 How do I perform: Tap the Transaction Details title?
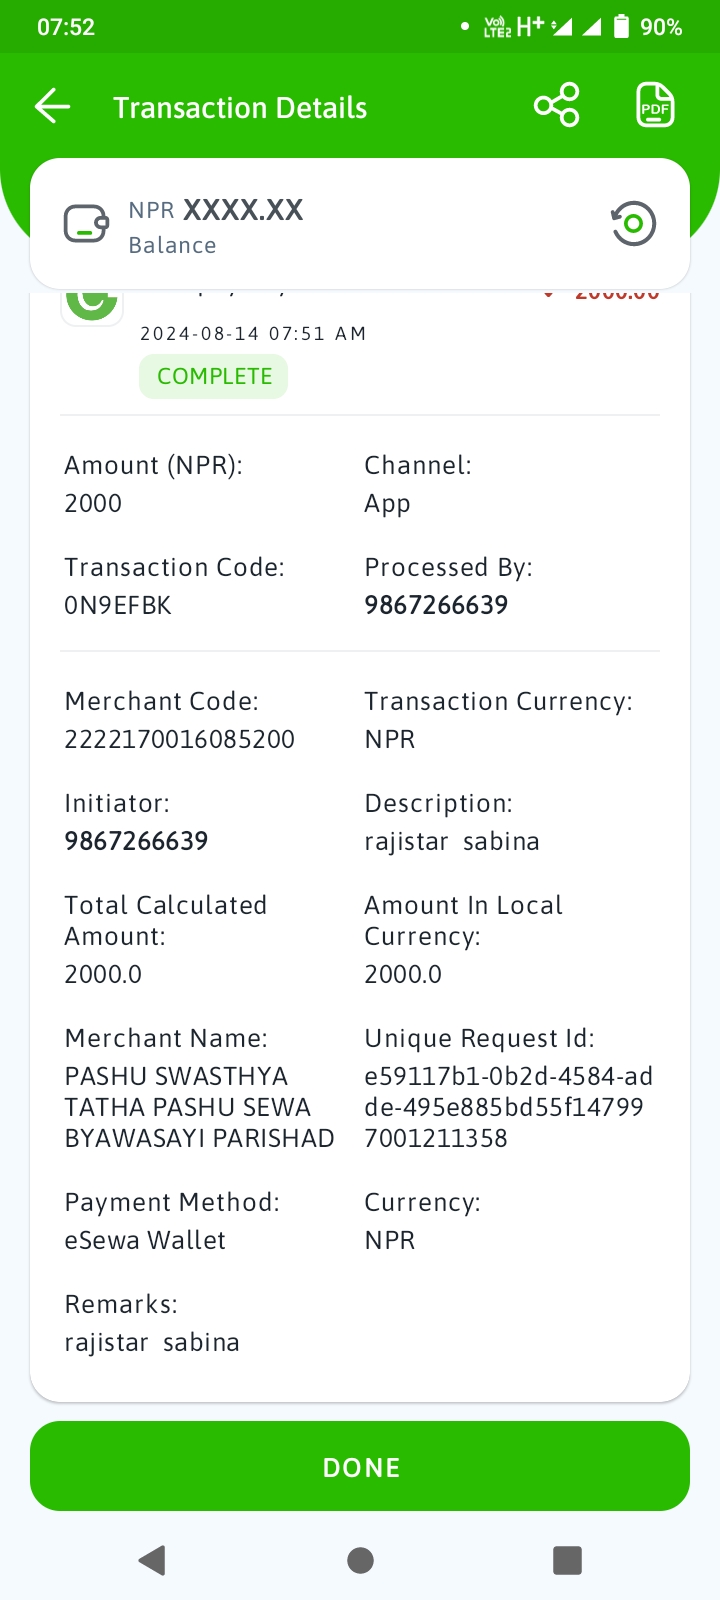[240, 108]
